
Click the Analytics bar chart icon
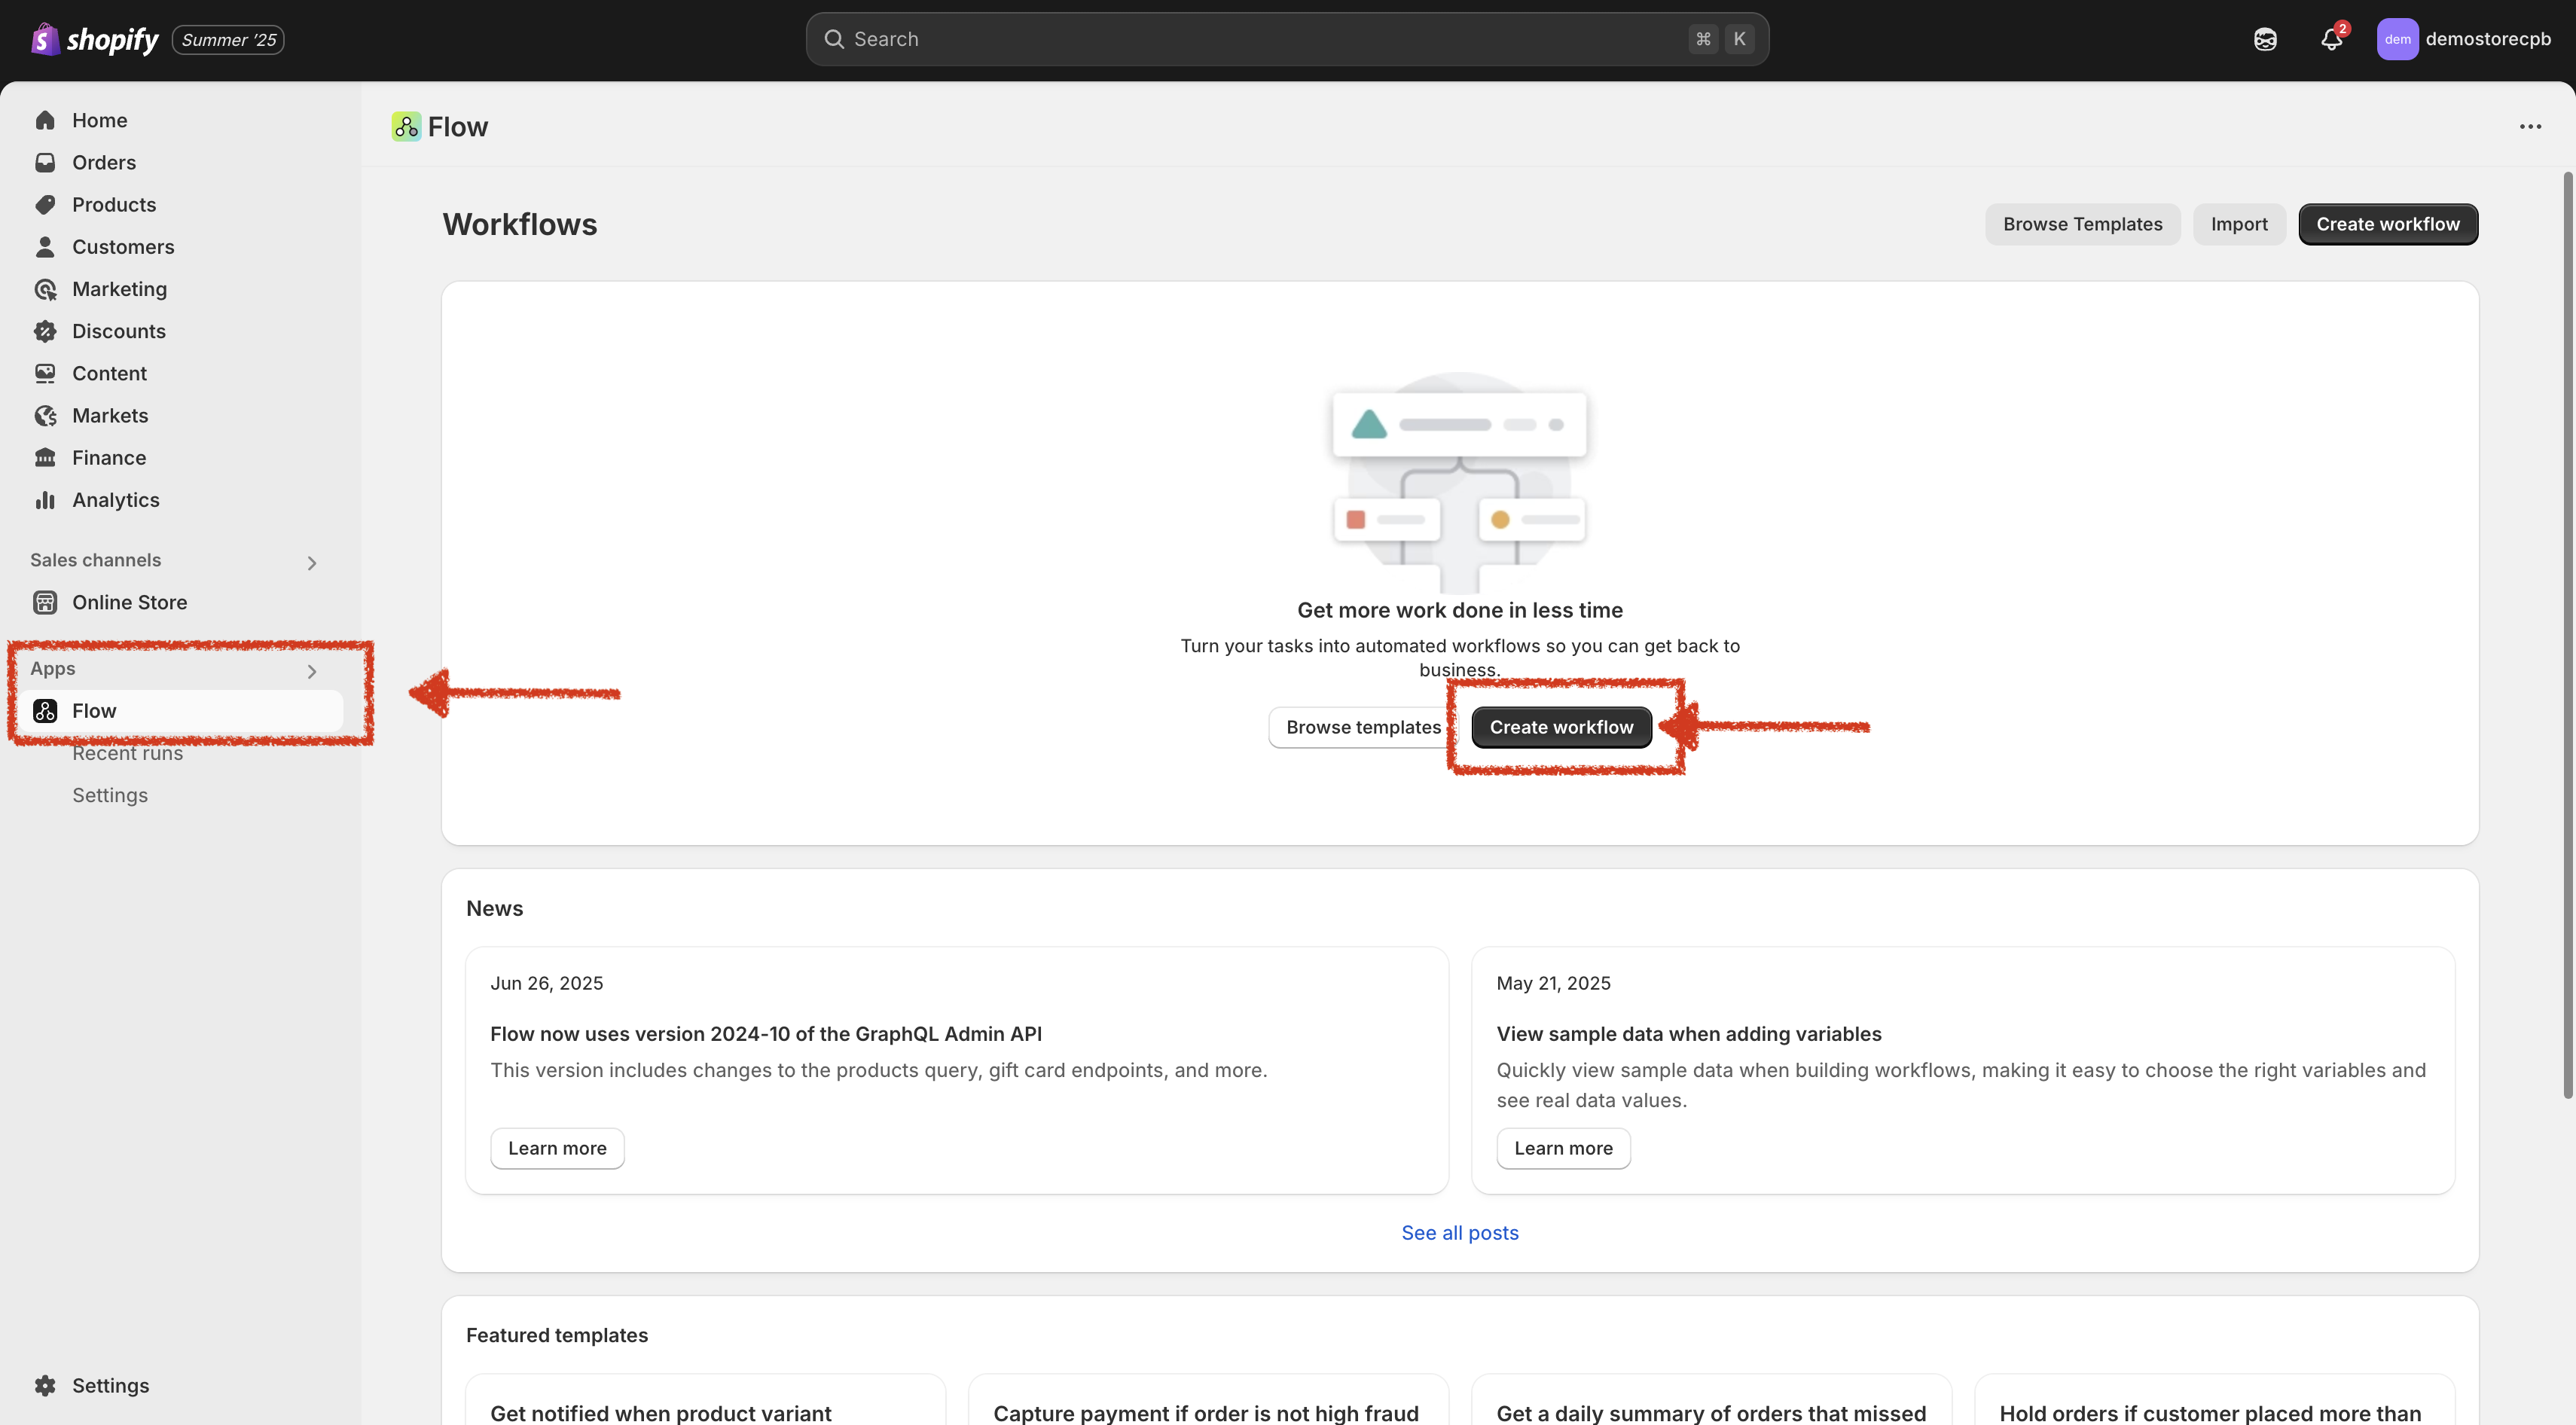tap(45, 500)
